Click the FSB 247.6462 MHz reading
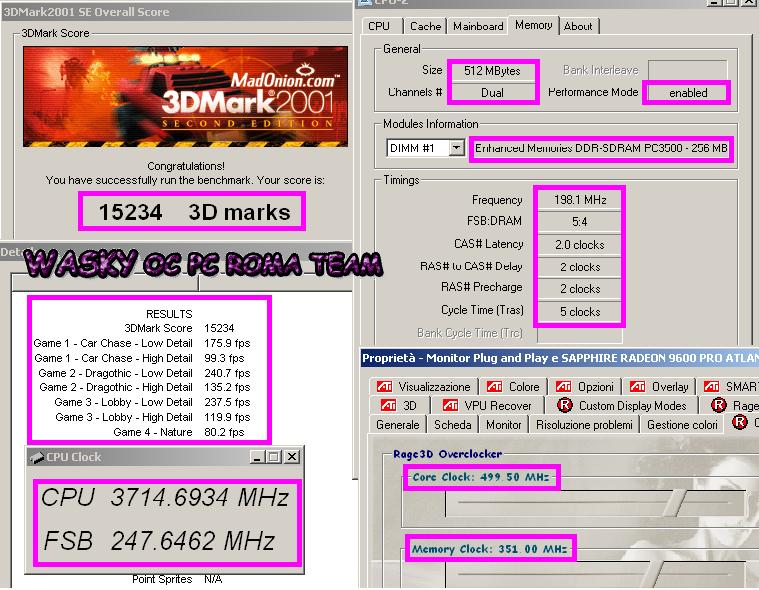The width and height of the screenshot is (759, 590). click(159, 541)
